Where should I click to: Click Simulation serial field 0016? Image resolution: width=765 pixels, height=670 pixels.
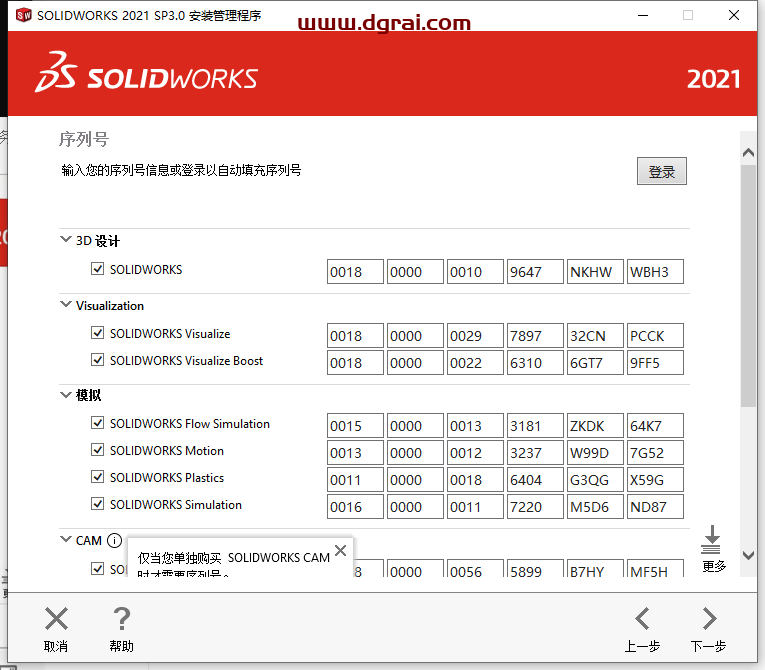(x=355, y=507)
